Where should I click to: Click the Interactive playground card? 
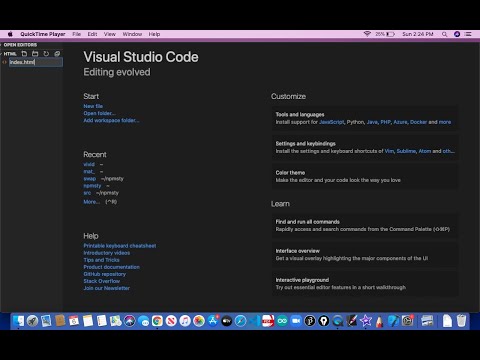(365, 284)
